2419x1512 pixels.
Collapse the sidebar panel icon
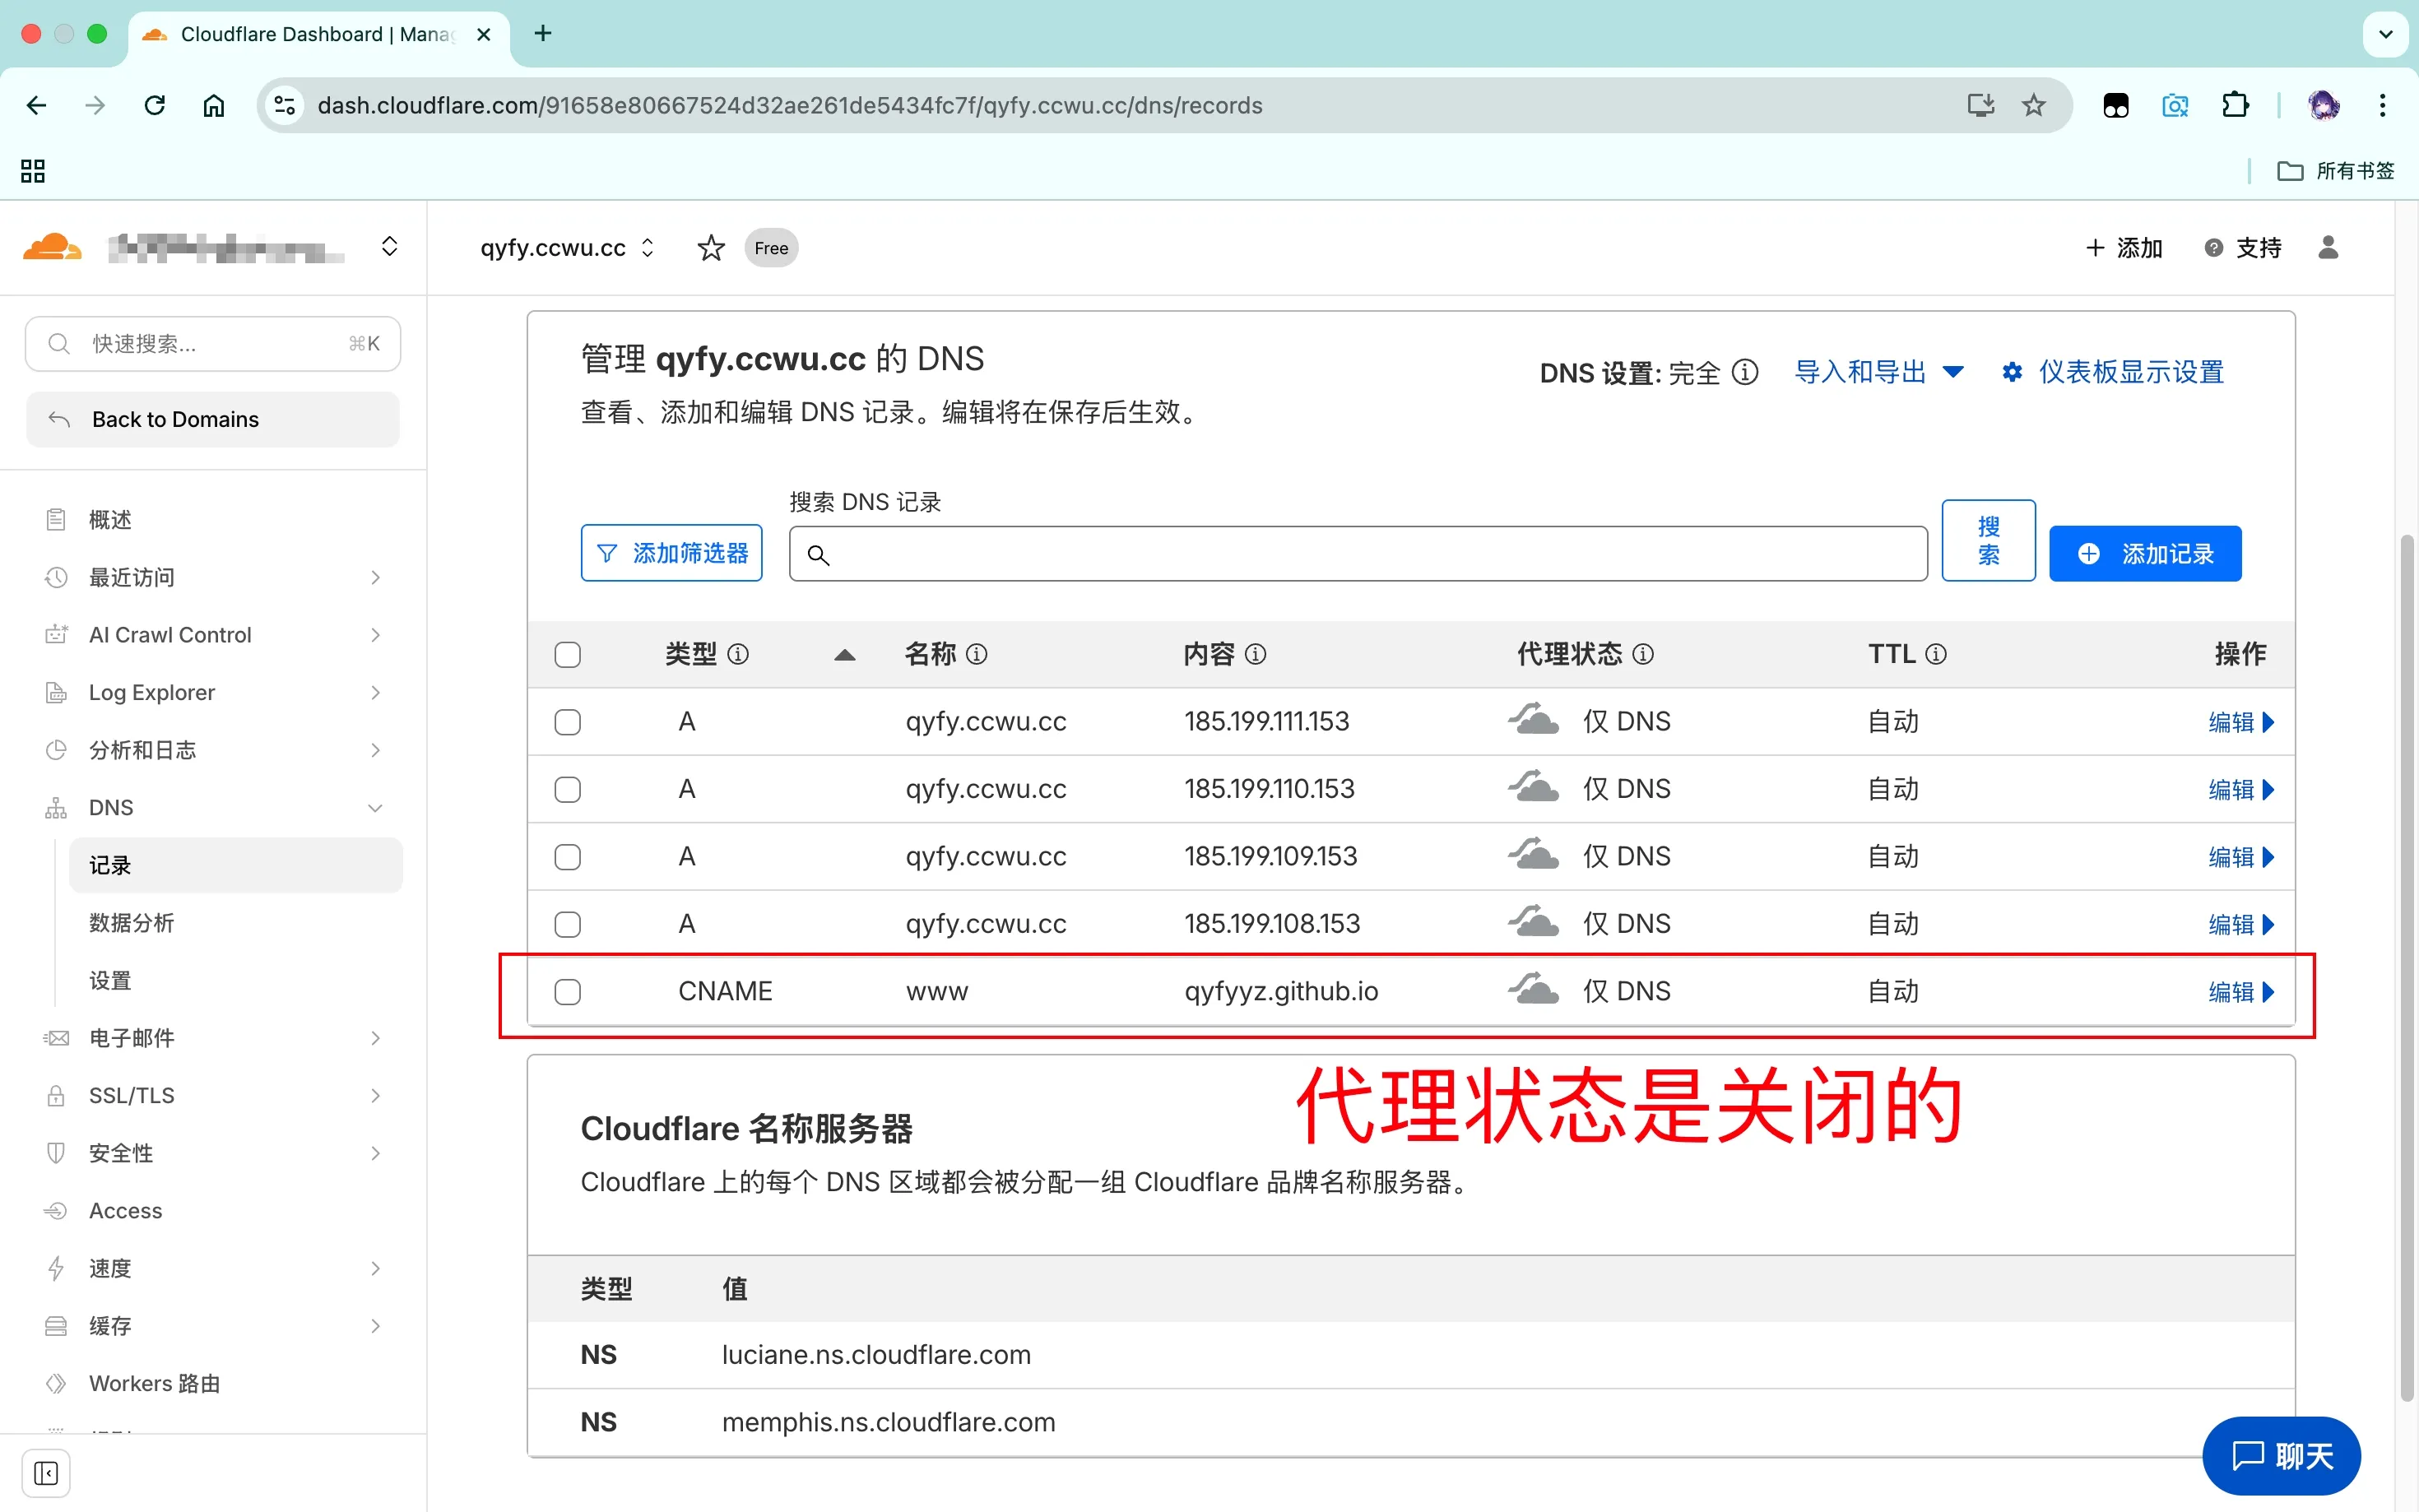46,1473
